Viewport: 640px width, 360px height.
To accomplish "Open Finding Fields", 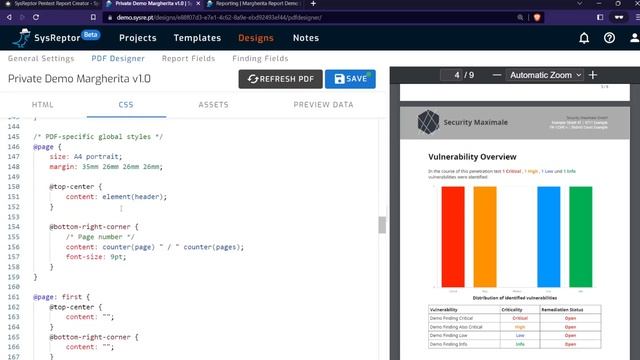I will tap(260, 58).
